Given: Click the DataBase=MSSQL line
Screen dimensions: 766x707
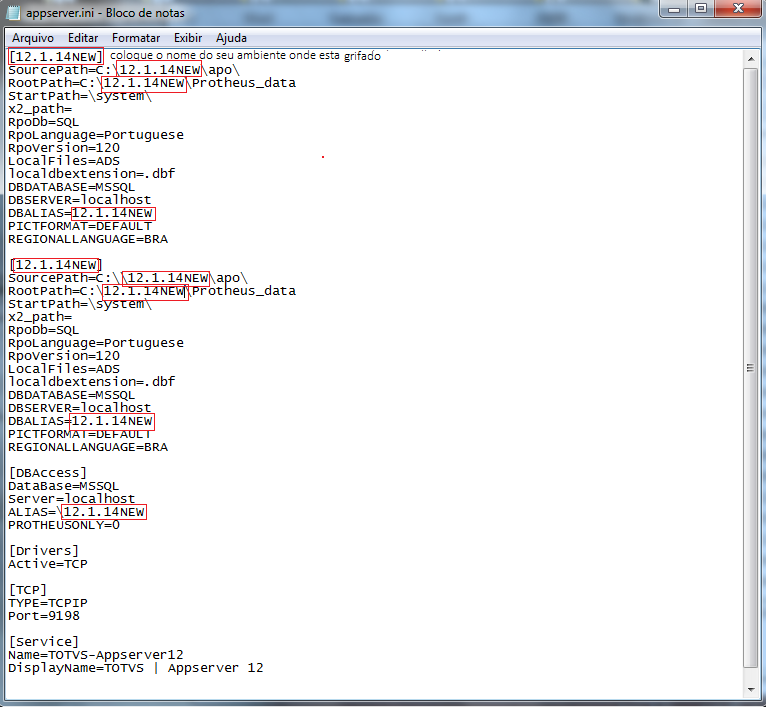Looking at the screenshot, I should pyautogui.click(x=64, y=486).
